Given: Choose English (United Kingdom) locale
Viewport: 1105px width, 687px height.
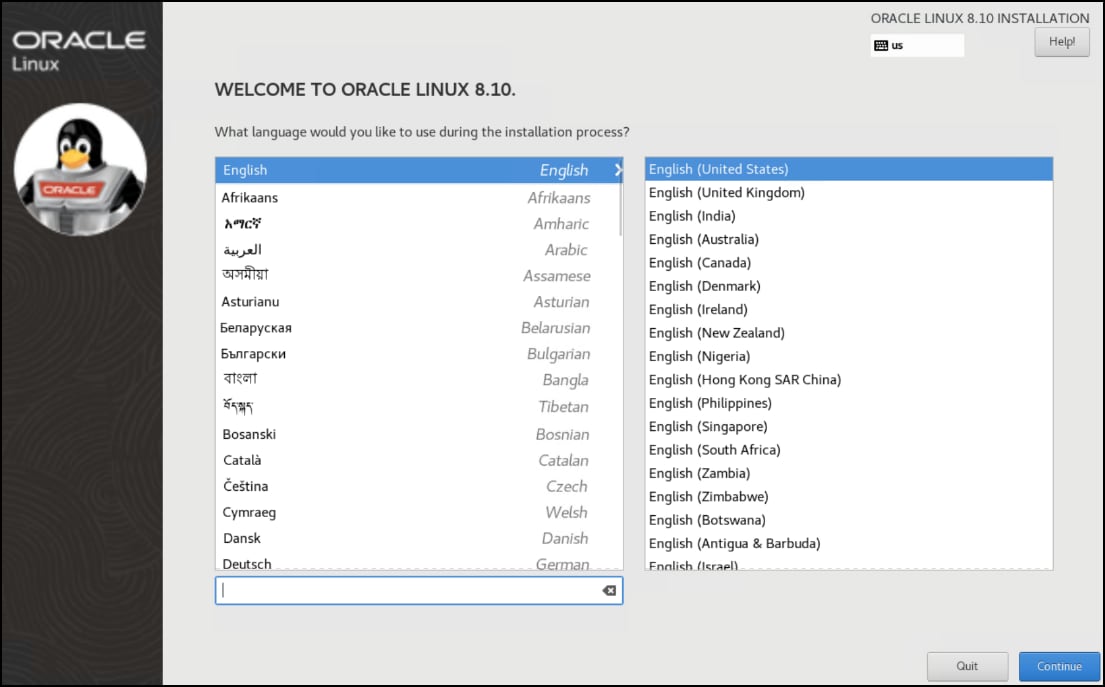Looking at the screenshot, I should pos(848,192).
